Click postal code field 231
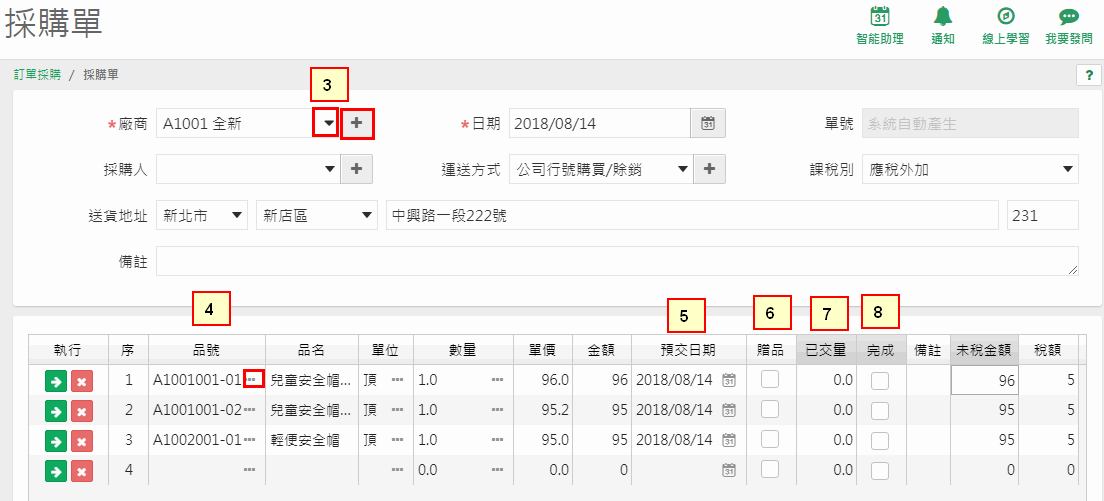 click(x=1043, y=215)
